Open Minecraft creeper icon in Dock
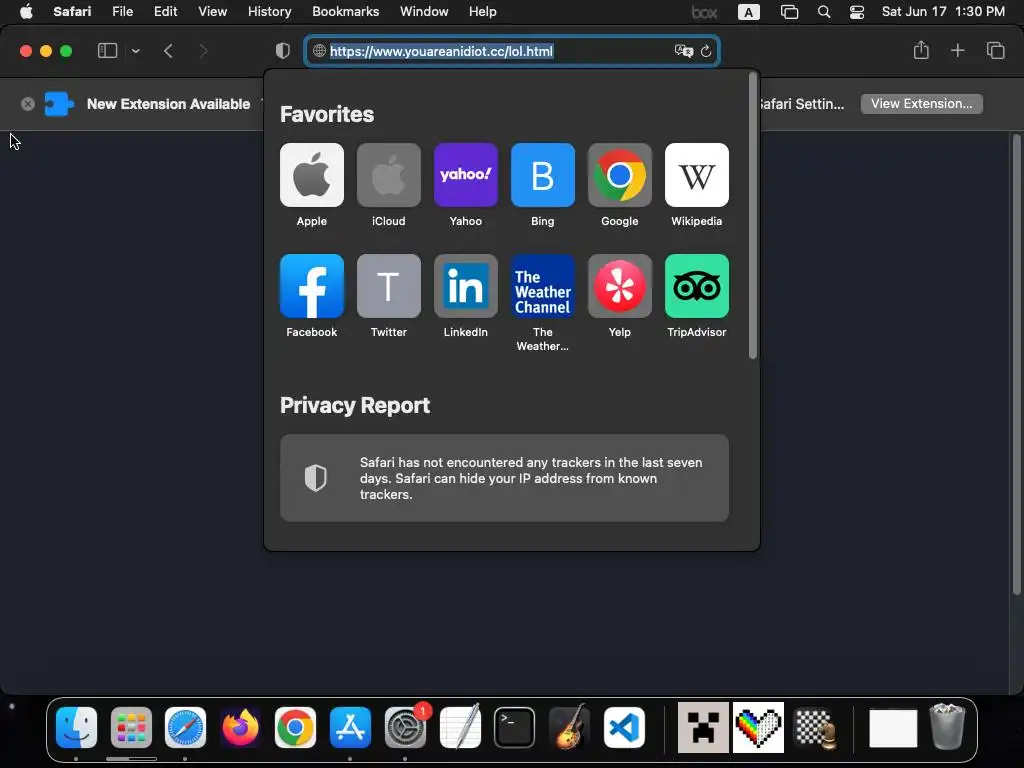The width and height of the screenshot is (1024, 768). (x=703, y=728)
